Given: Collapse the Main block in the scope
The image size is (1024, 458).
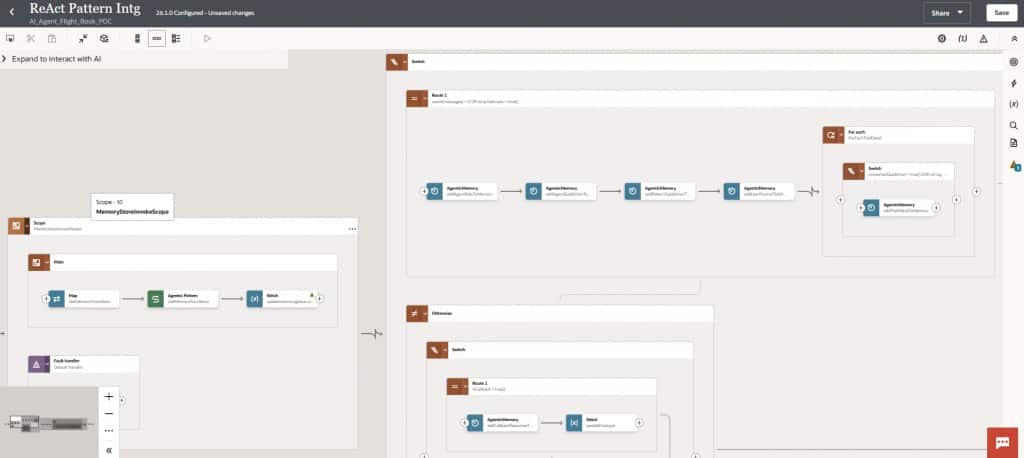Looking at the screenshot, I should coord(39,263).
